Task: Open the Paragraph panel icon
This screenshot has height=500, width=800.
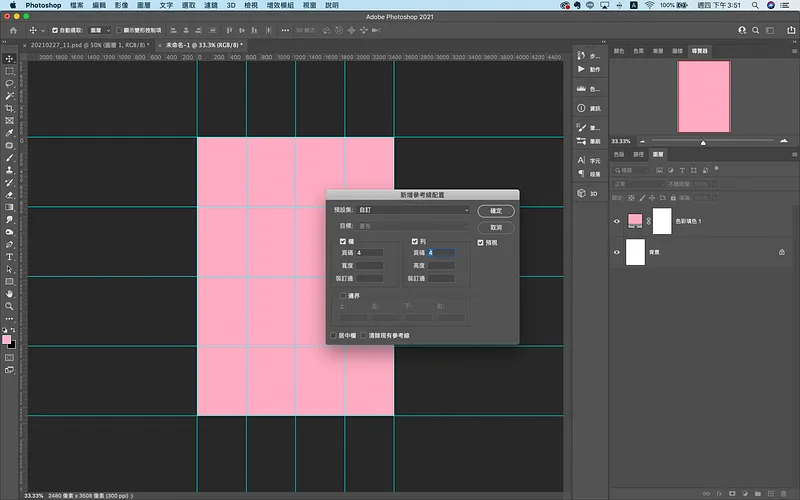Action: pyautogui.click(x=581, y=173)
